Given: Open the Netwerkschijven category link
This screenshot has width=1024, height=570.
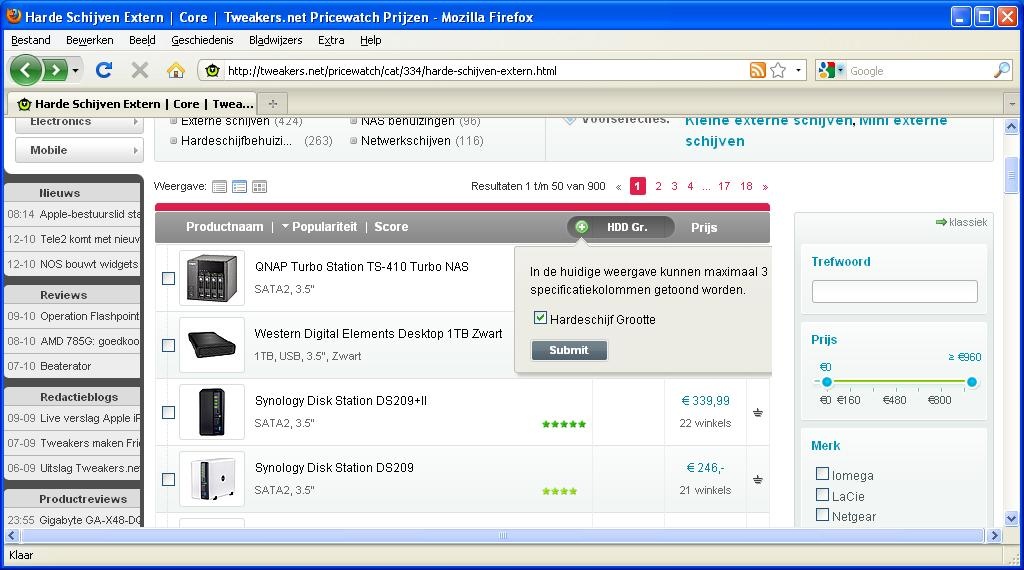Looking at the screenshot, I should pyautogui.click(x=406, y=140).
